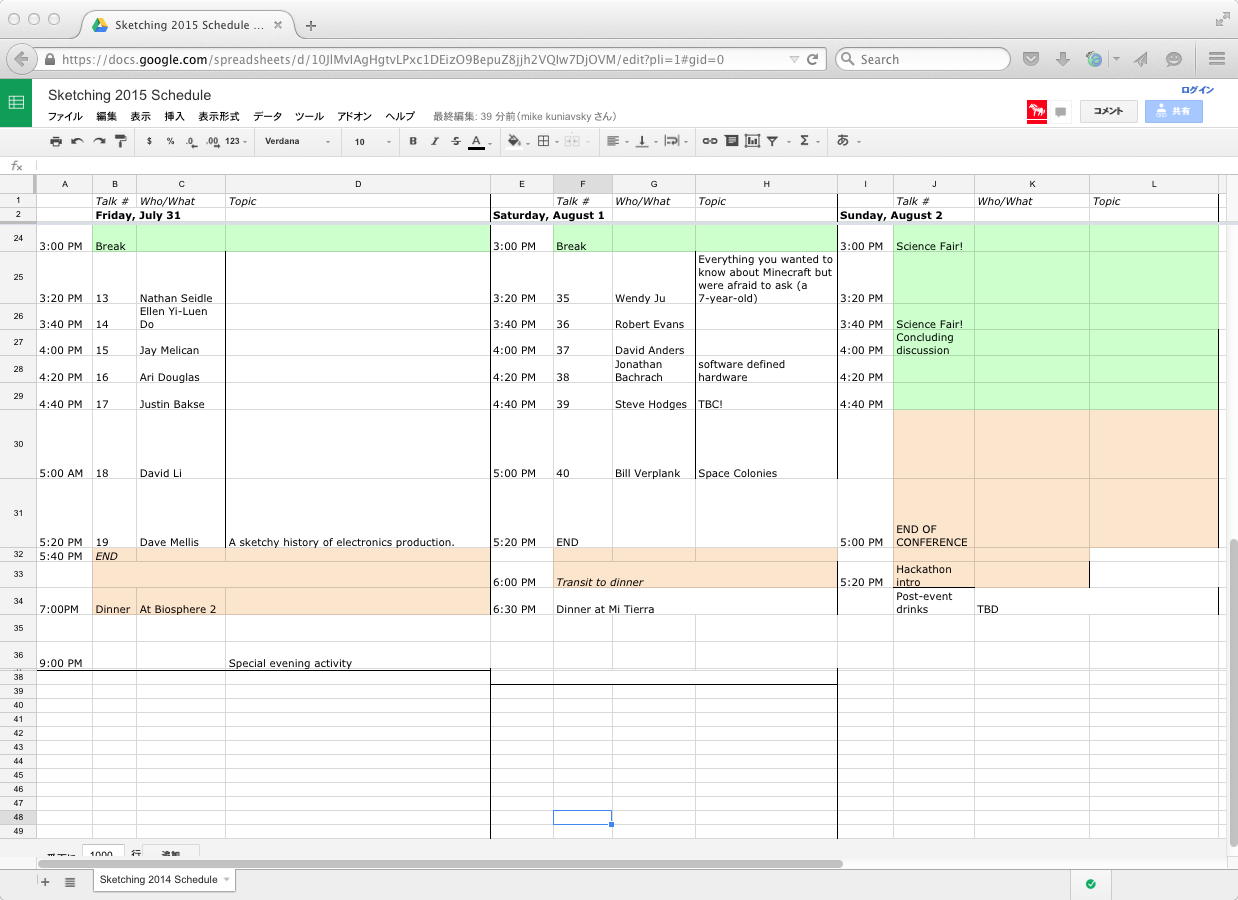Image resolution: width=1238 pixels, height=900 pixels.
Task: Open the font size 10 dropdown
Action: [372, 142]
